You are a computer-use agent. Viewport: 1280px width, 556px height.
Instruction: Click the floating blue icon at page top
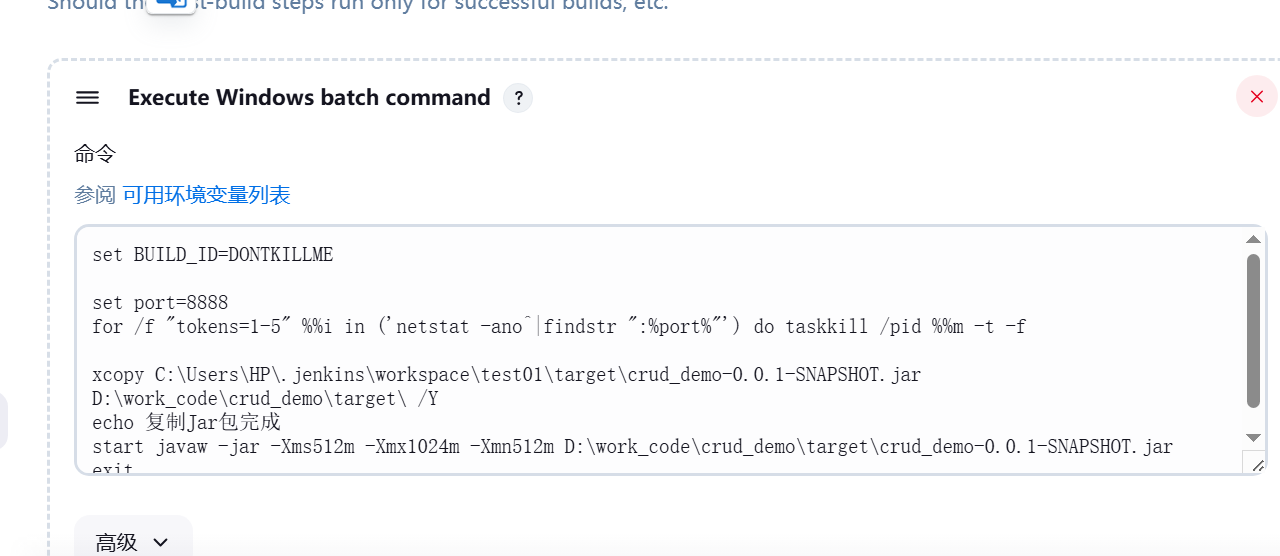click(x=171, y=5)
